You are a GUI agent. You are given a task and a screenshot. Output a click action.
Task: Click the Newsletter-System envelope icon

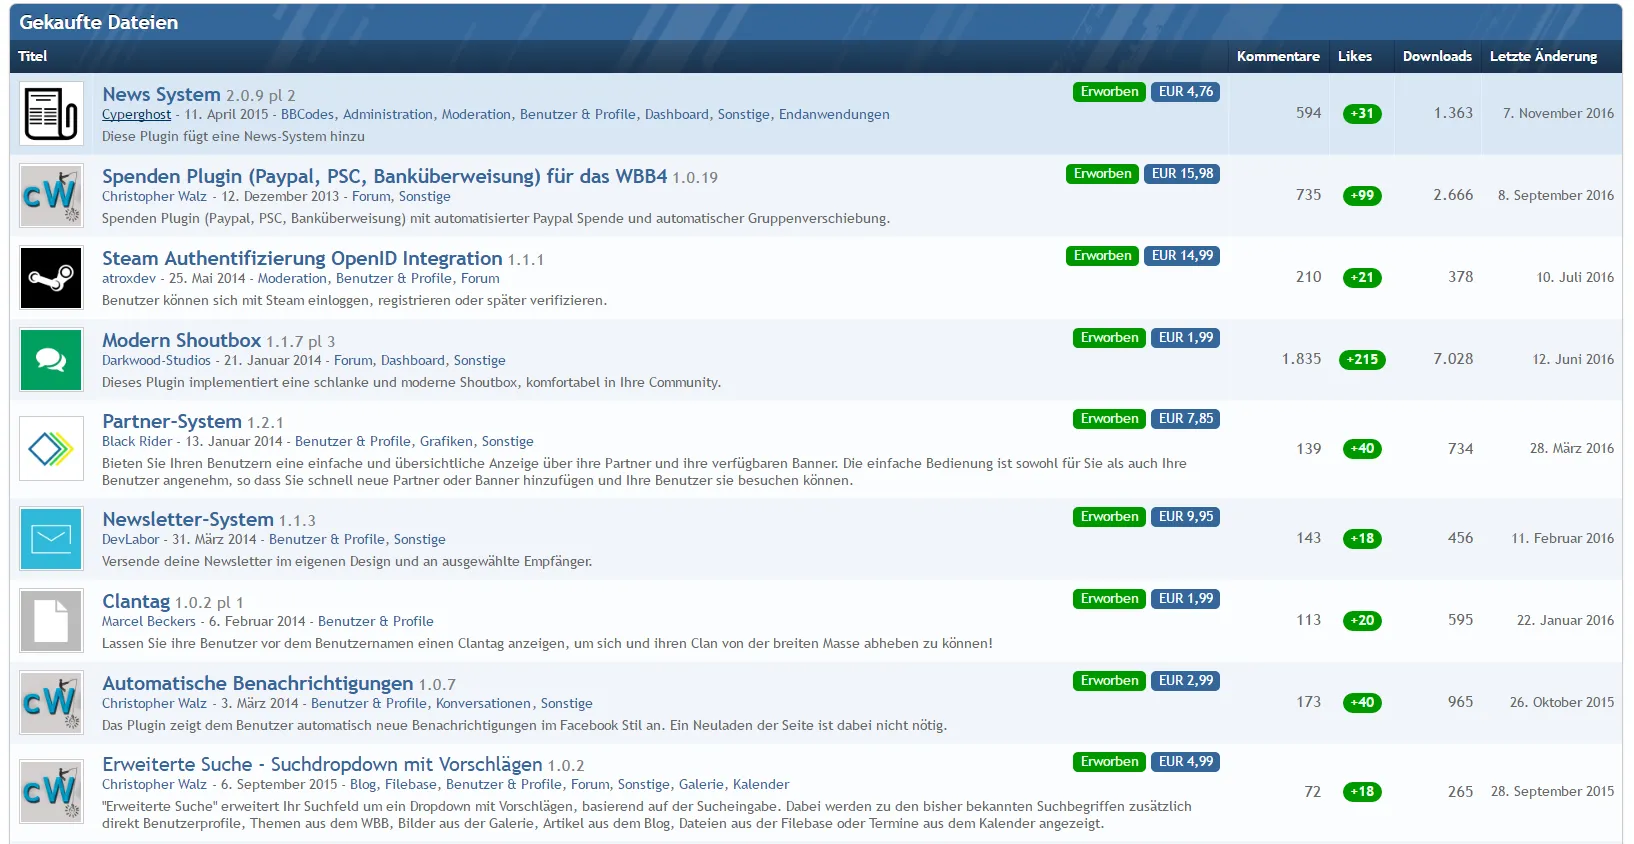pos(51,539)
